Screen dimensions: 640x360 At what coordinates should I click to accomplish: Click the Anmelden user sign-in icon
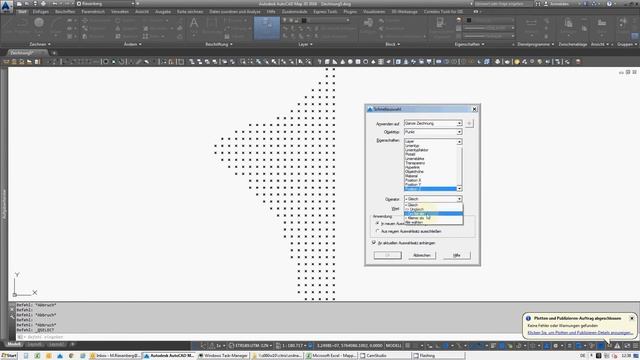[x=546, y=4]
